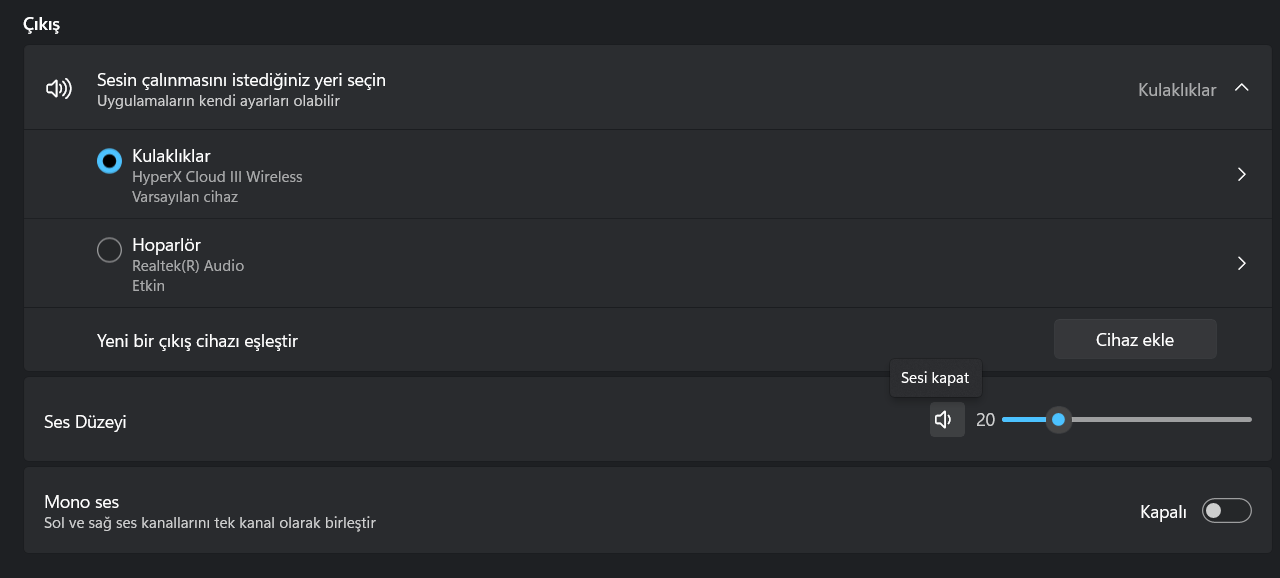This screenshot has height=578, width=1280.
Task: Collapse the output device list chevron
Action: coord(1241,88)
